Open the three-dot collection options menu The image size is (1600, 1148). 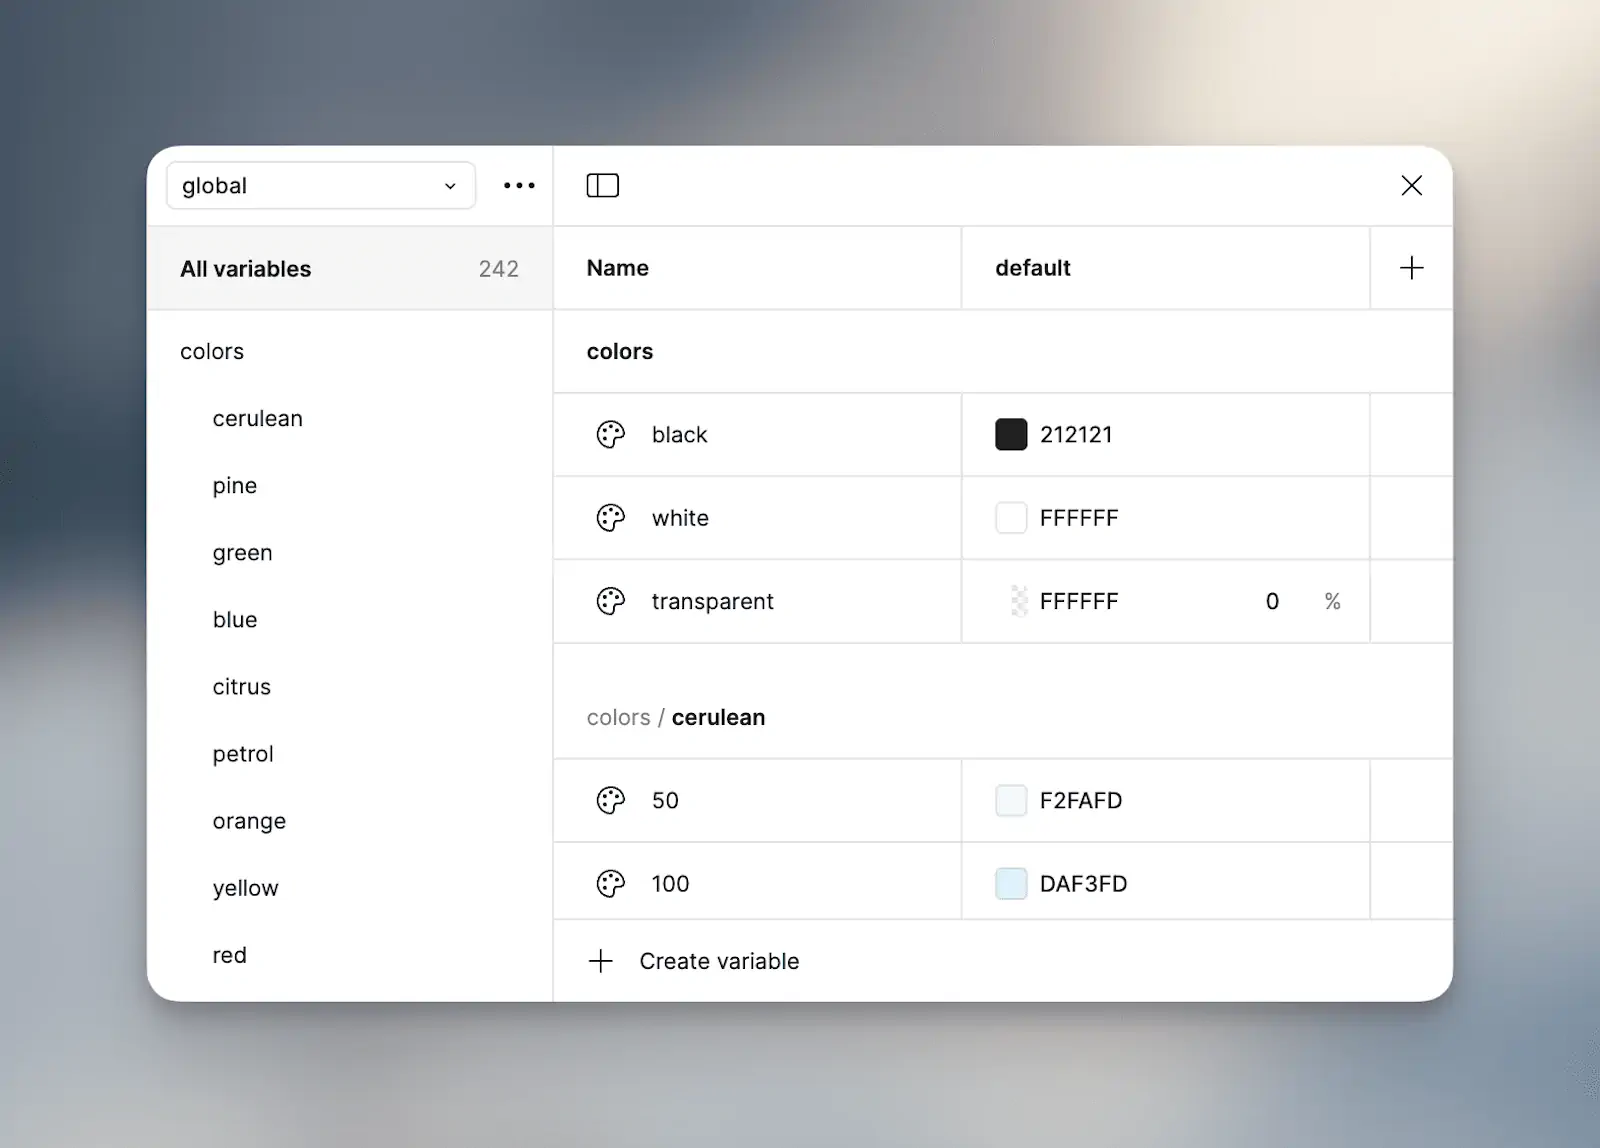pos(519,186)
